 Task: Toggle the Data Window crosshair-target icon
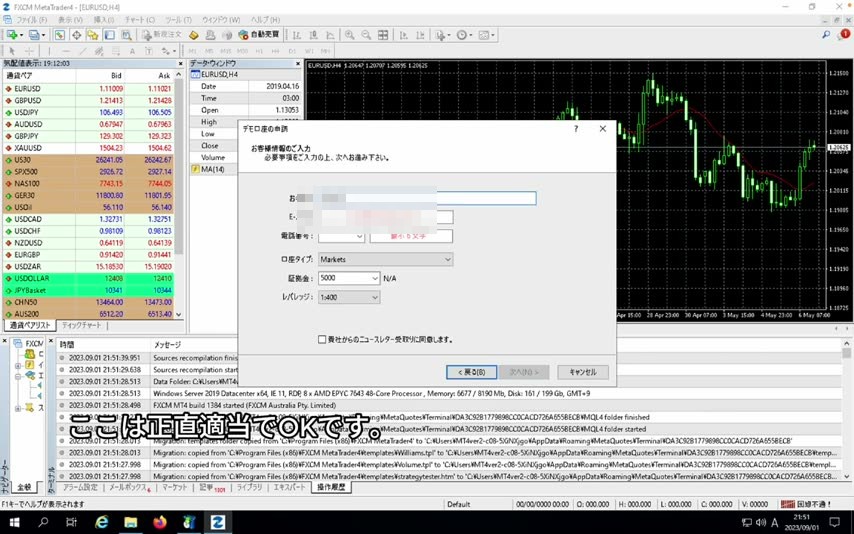point(76,35)
